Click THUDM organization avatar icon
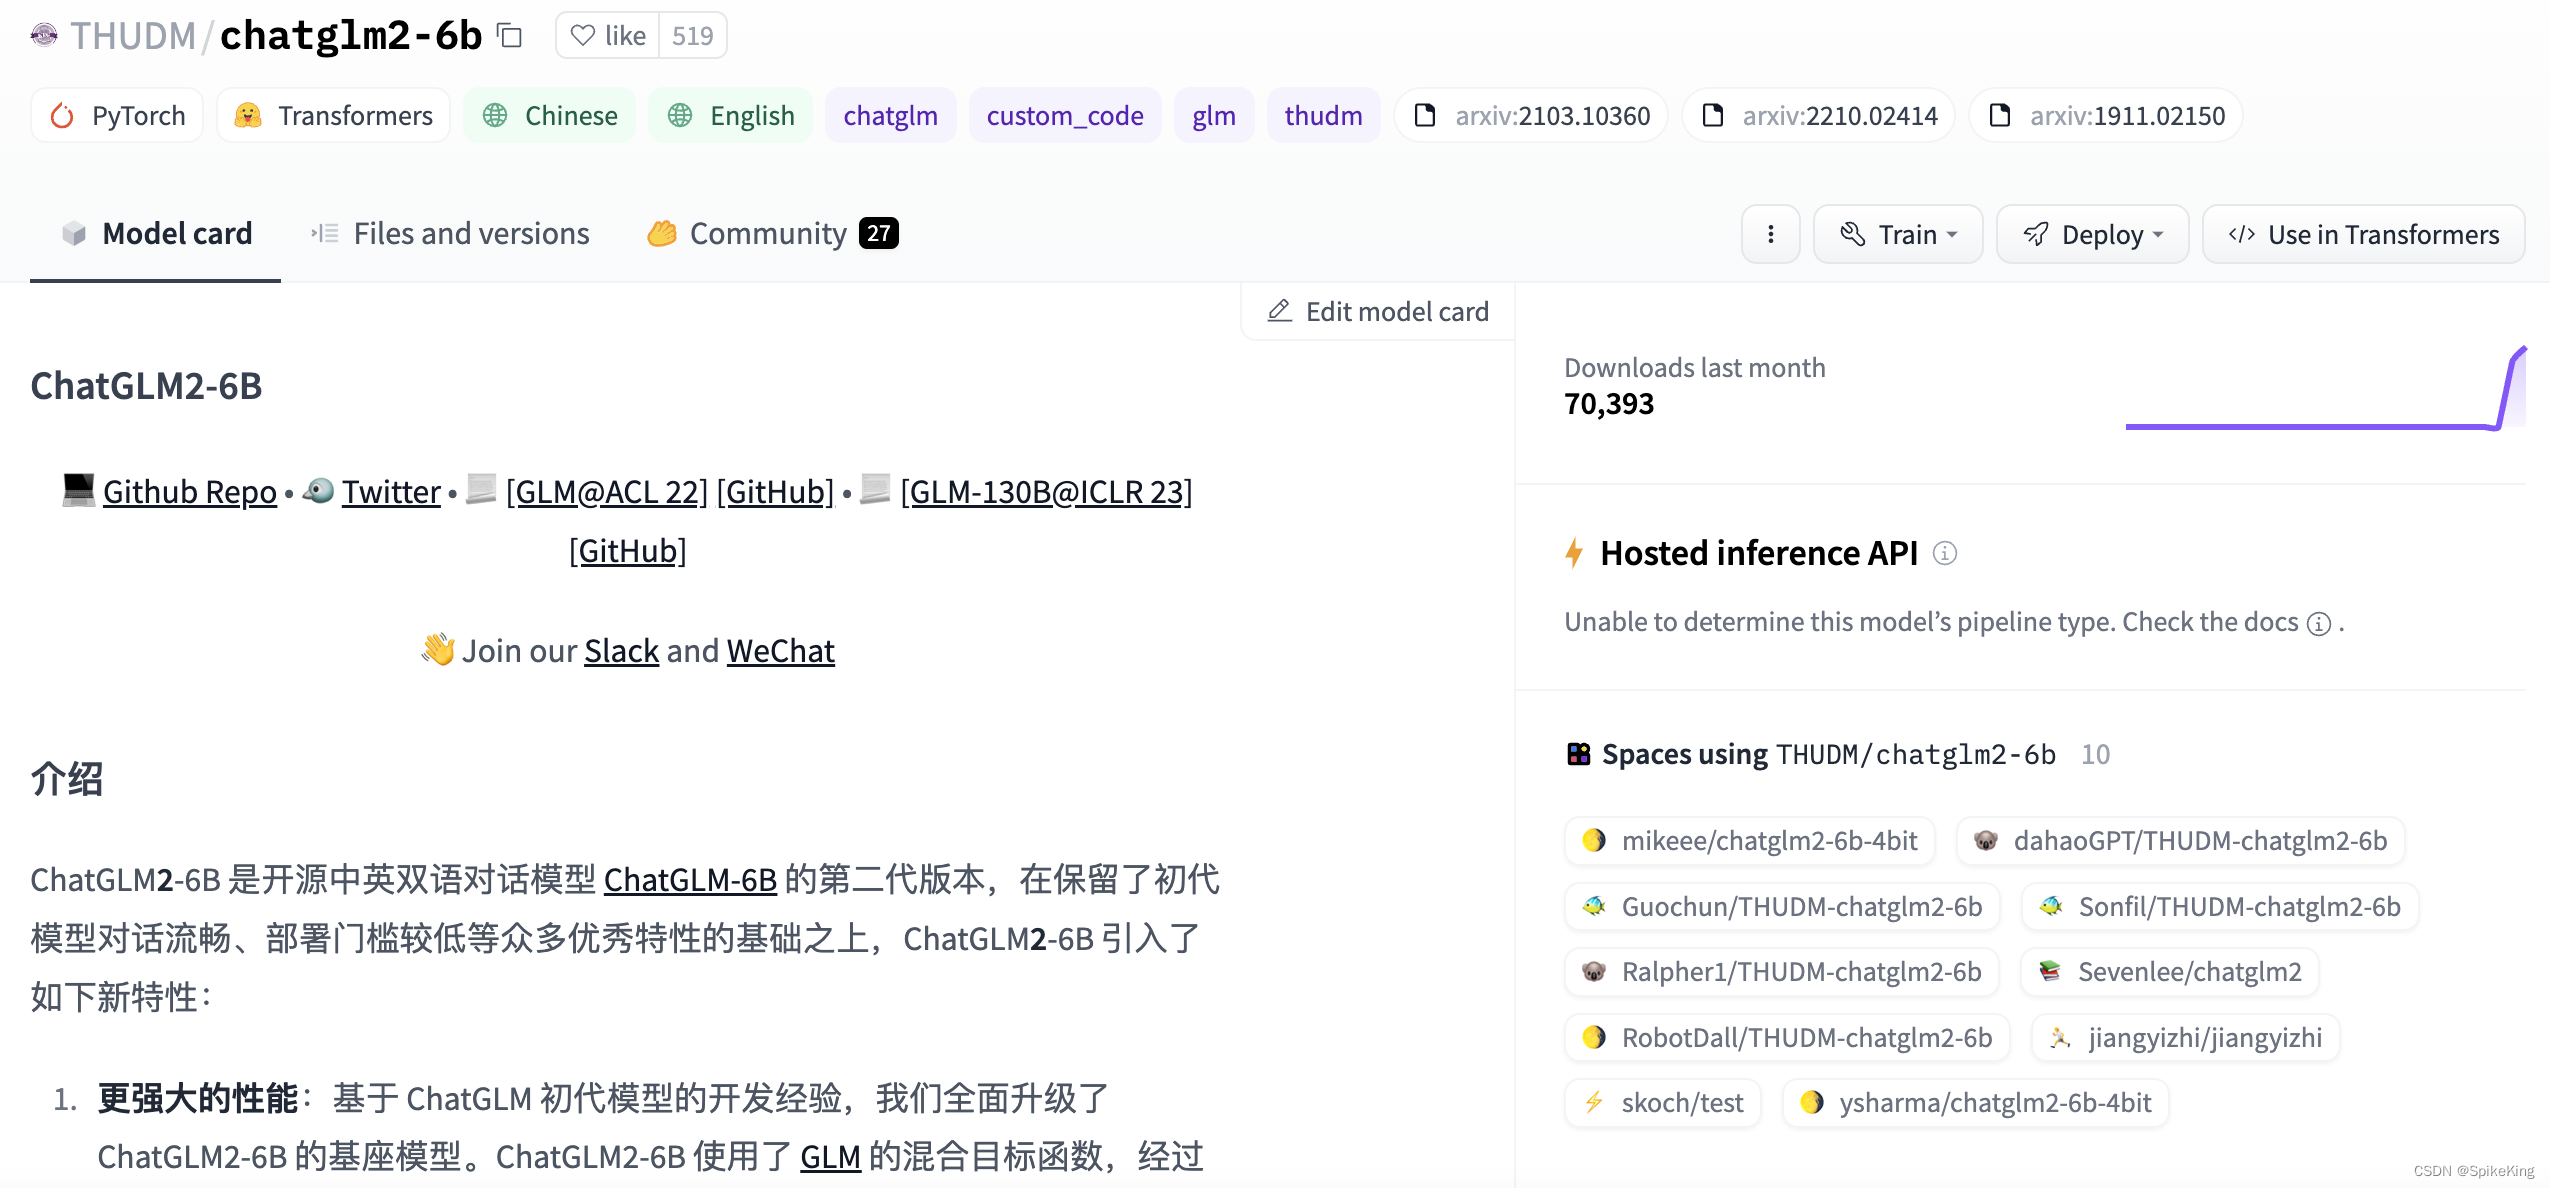This screenshot has width=2550, height=1188. pyautogui.click(x=44, y=36)
